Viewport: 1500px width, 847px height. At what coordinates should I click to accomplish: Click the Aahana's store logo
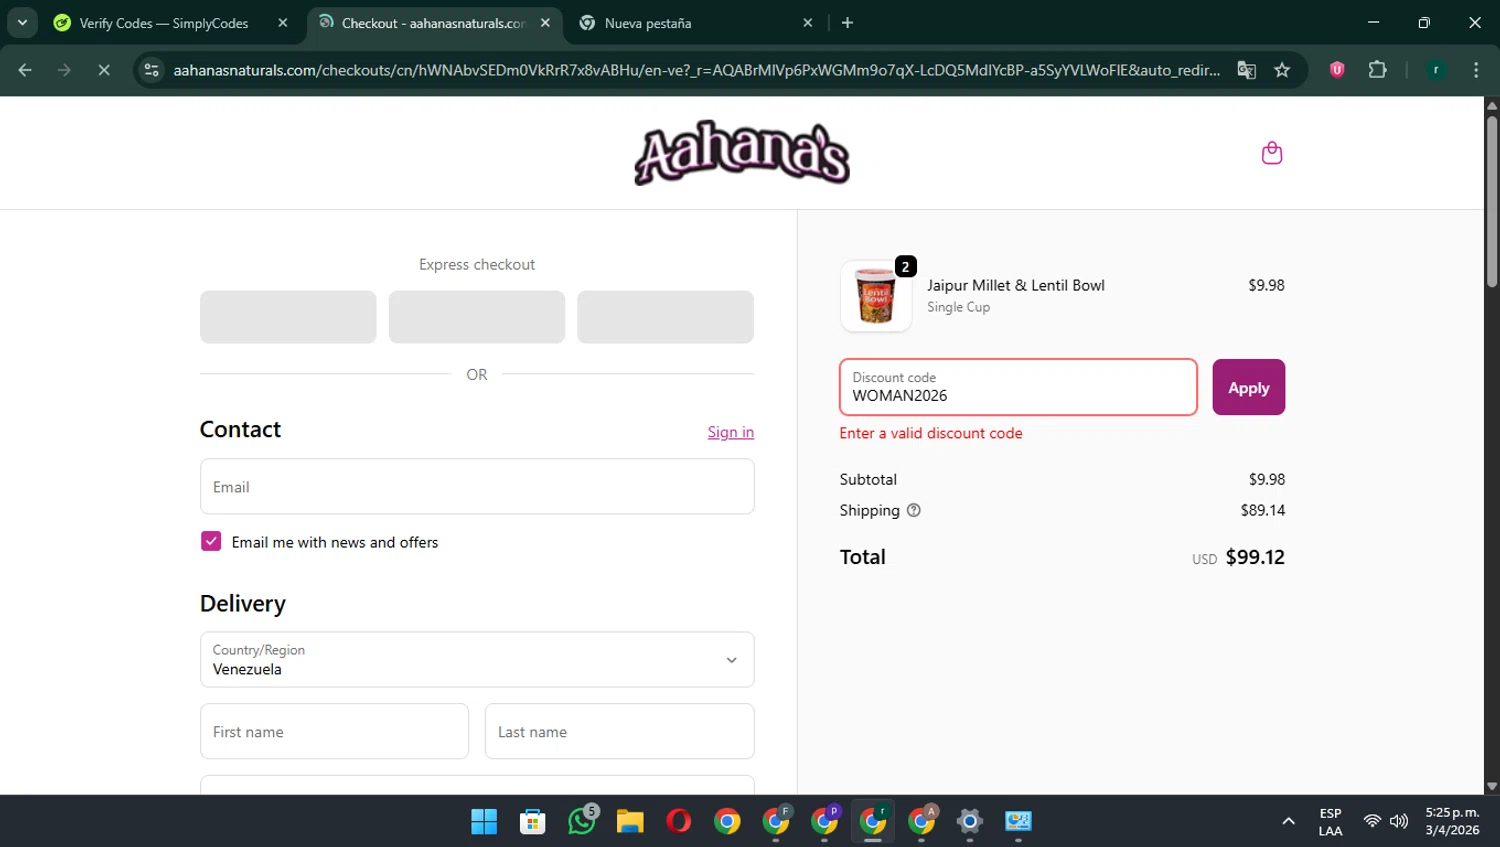point(742,153)
